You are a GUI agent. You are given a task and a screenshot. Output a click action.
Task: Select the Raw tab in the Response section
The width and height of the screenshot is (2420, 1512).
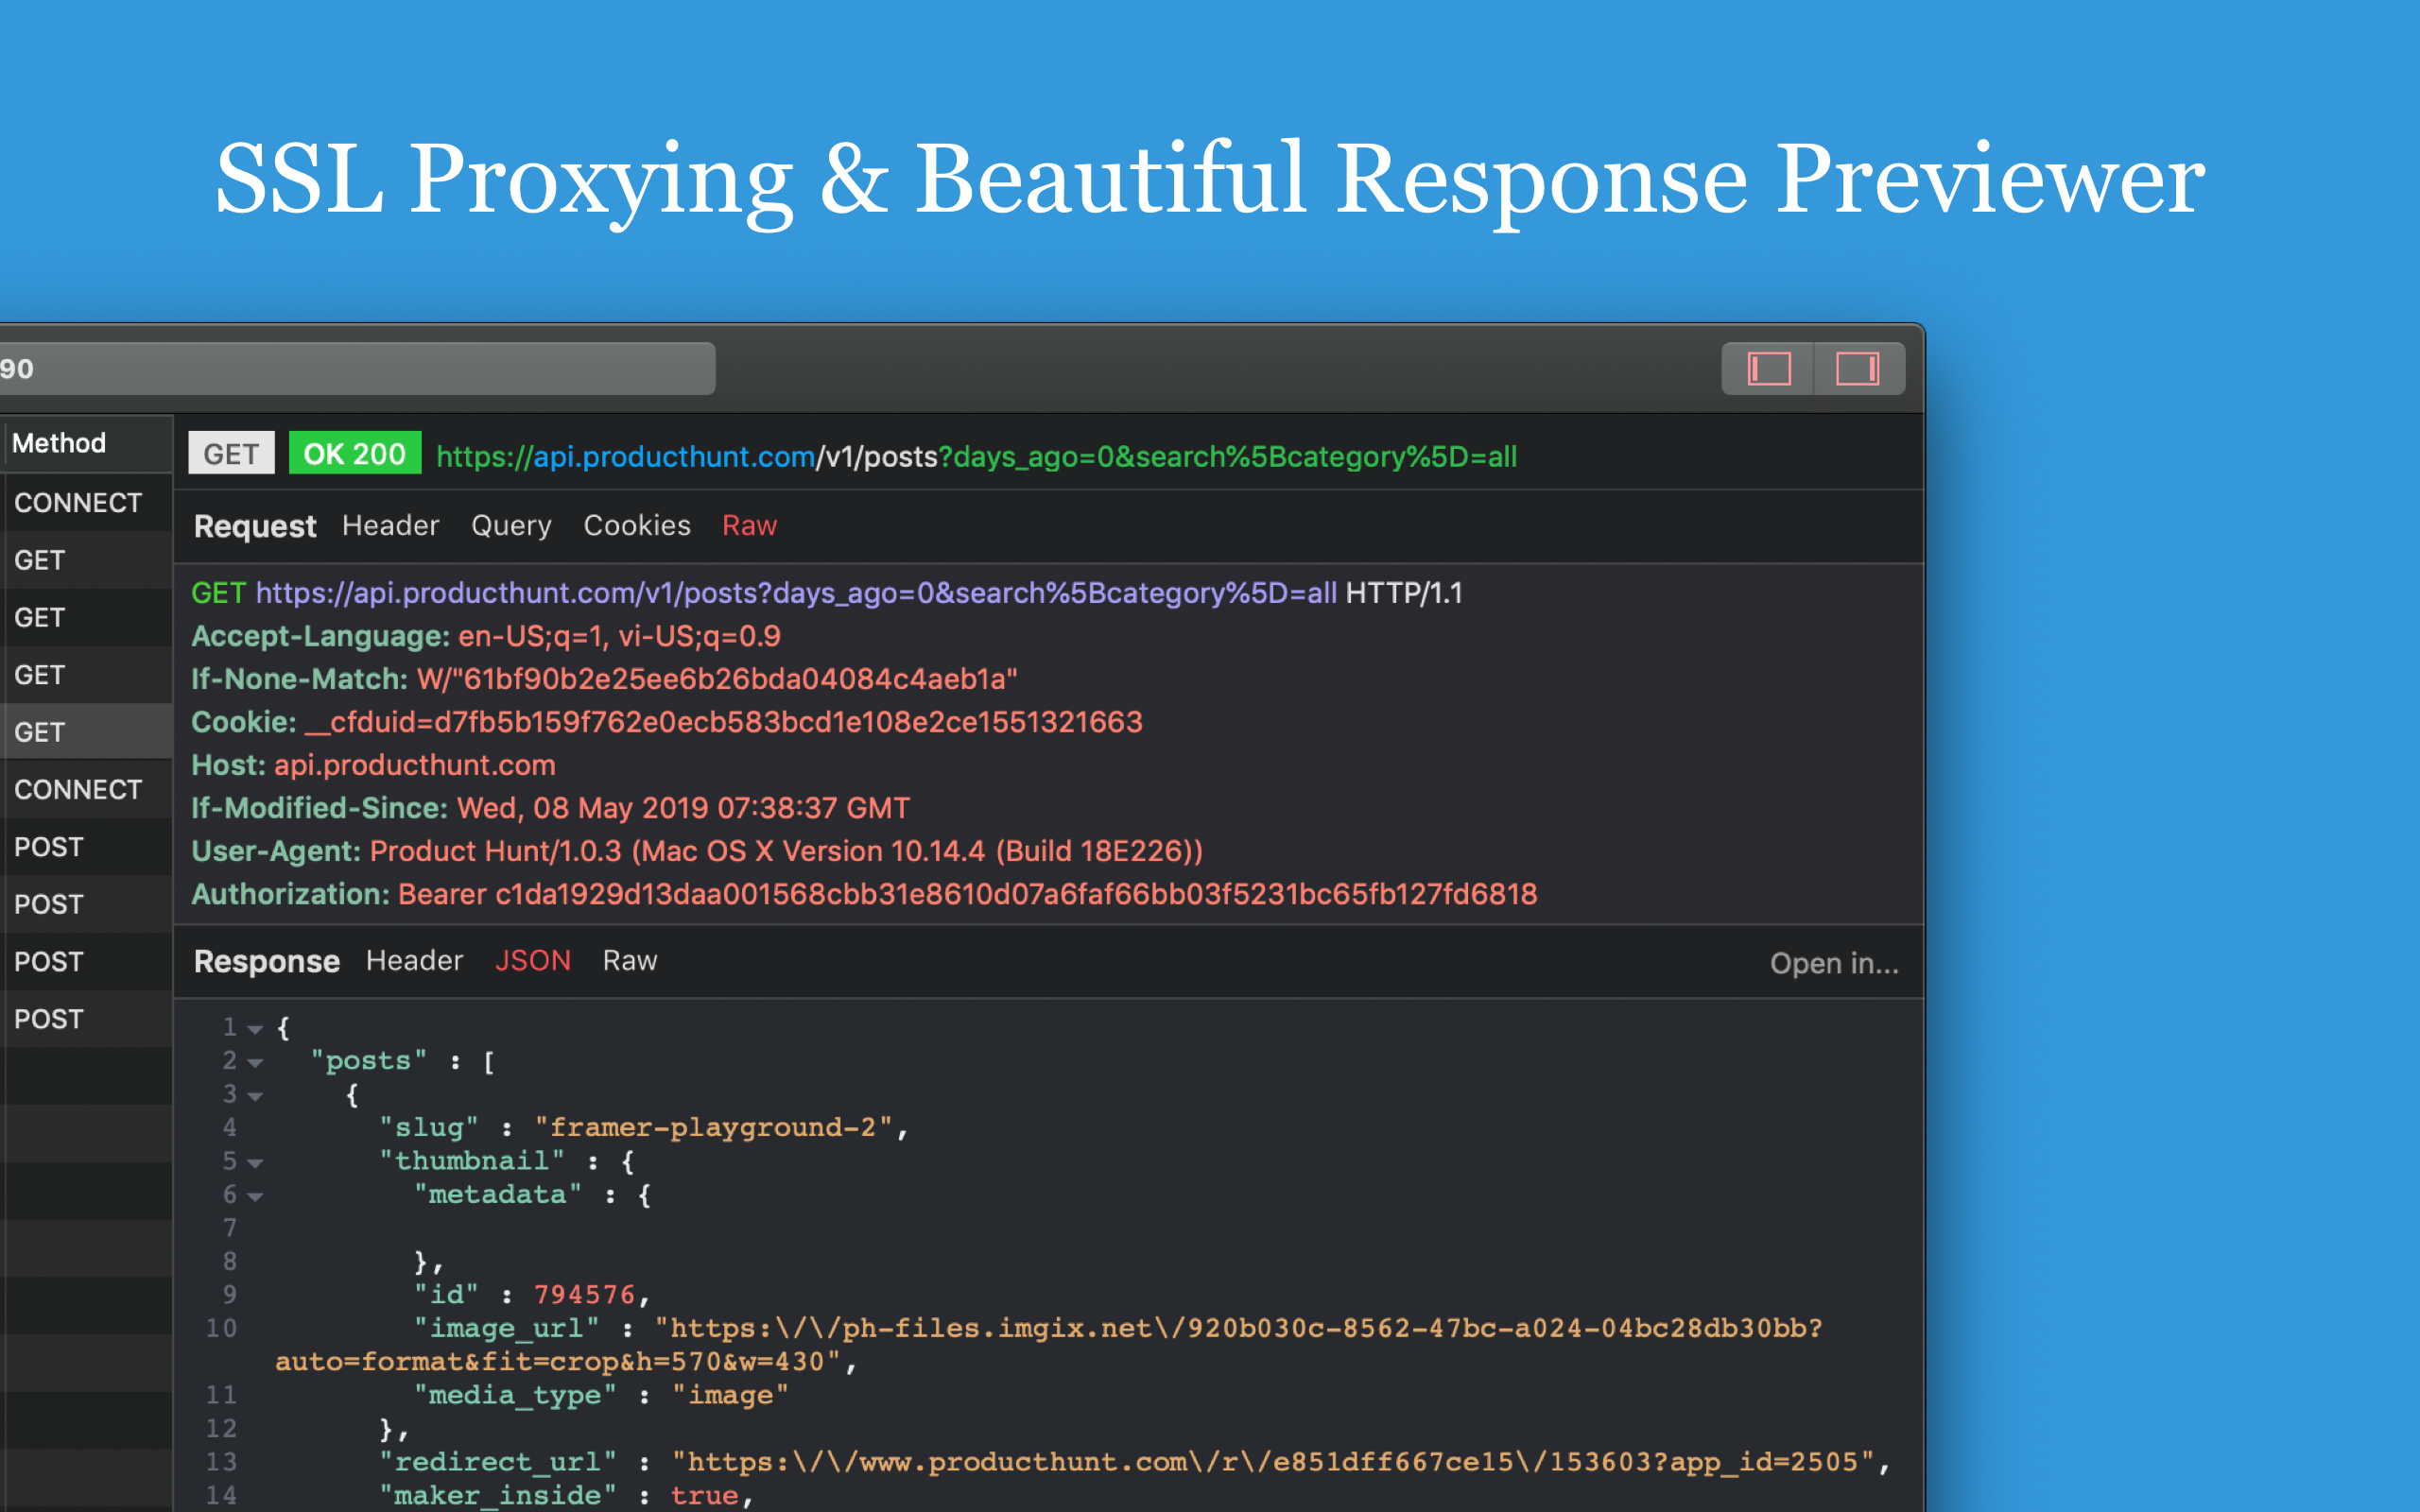tap(630, 961)
